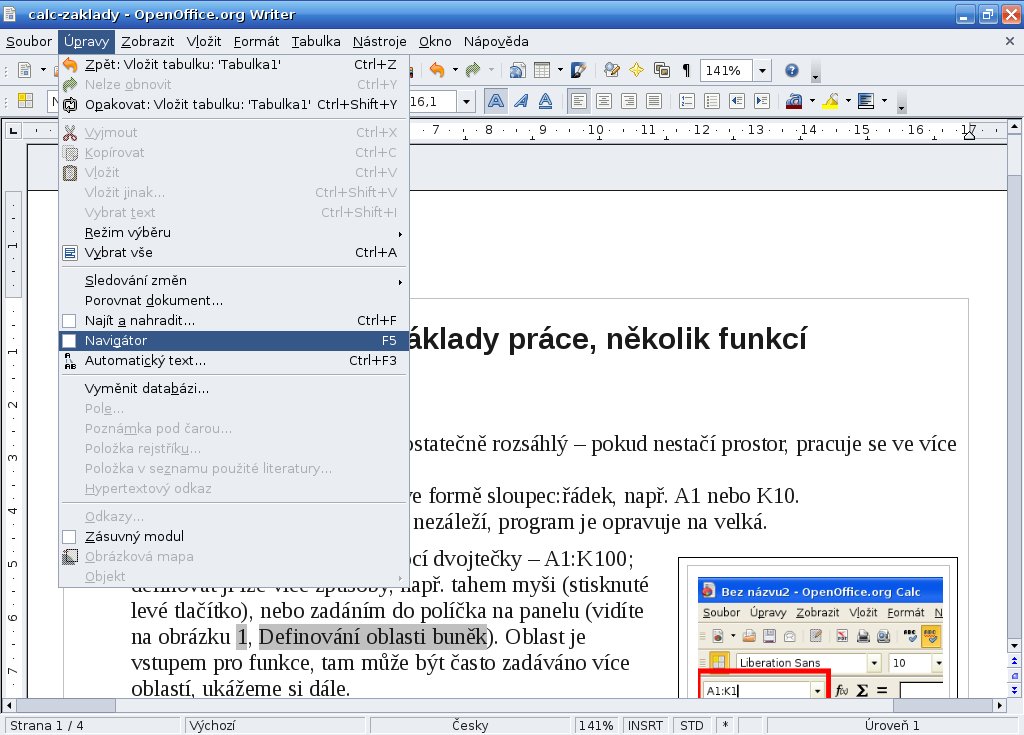This screenshot has height=735, width=1024.
Task: Click the blue Help question-mark icon
Action: tap(792, 70)
